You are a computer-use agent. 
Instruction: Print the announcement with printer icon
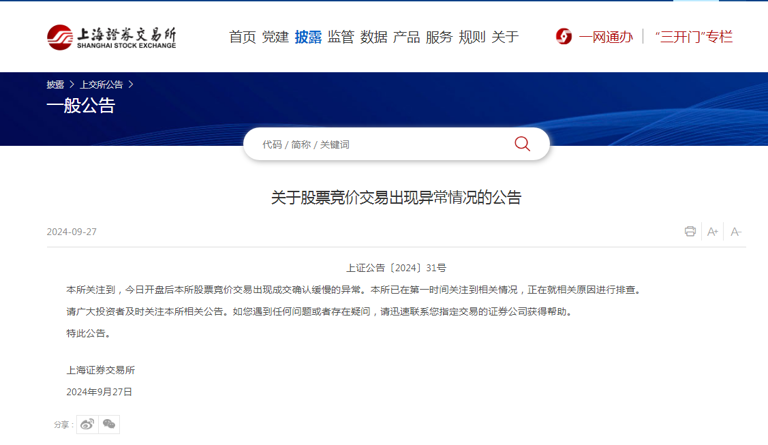click(x=690, y=232)
